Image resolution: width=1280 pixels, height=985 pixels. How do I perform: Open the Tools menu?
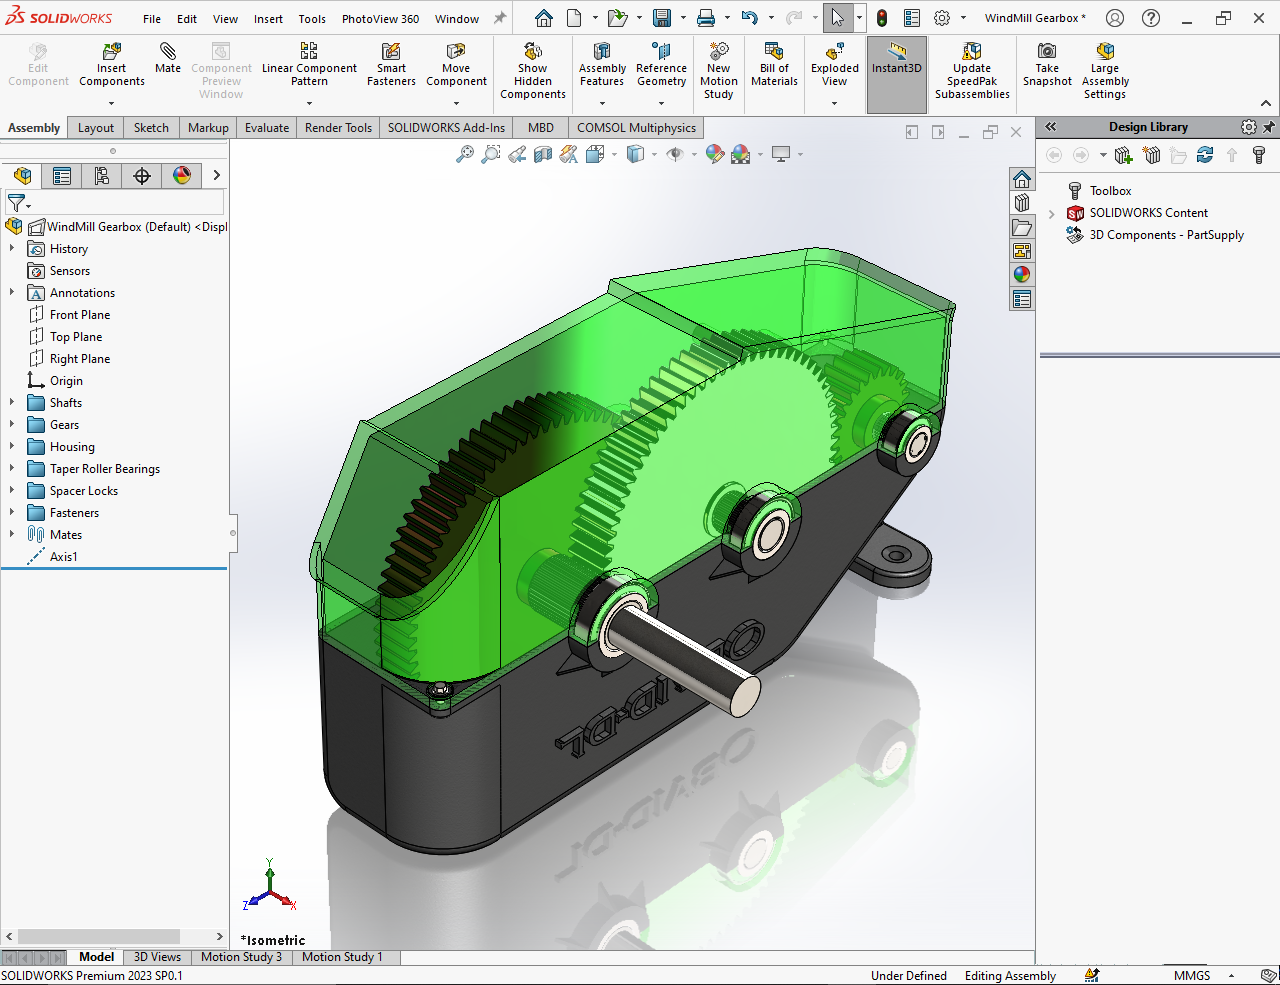point(312,19)
